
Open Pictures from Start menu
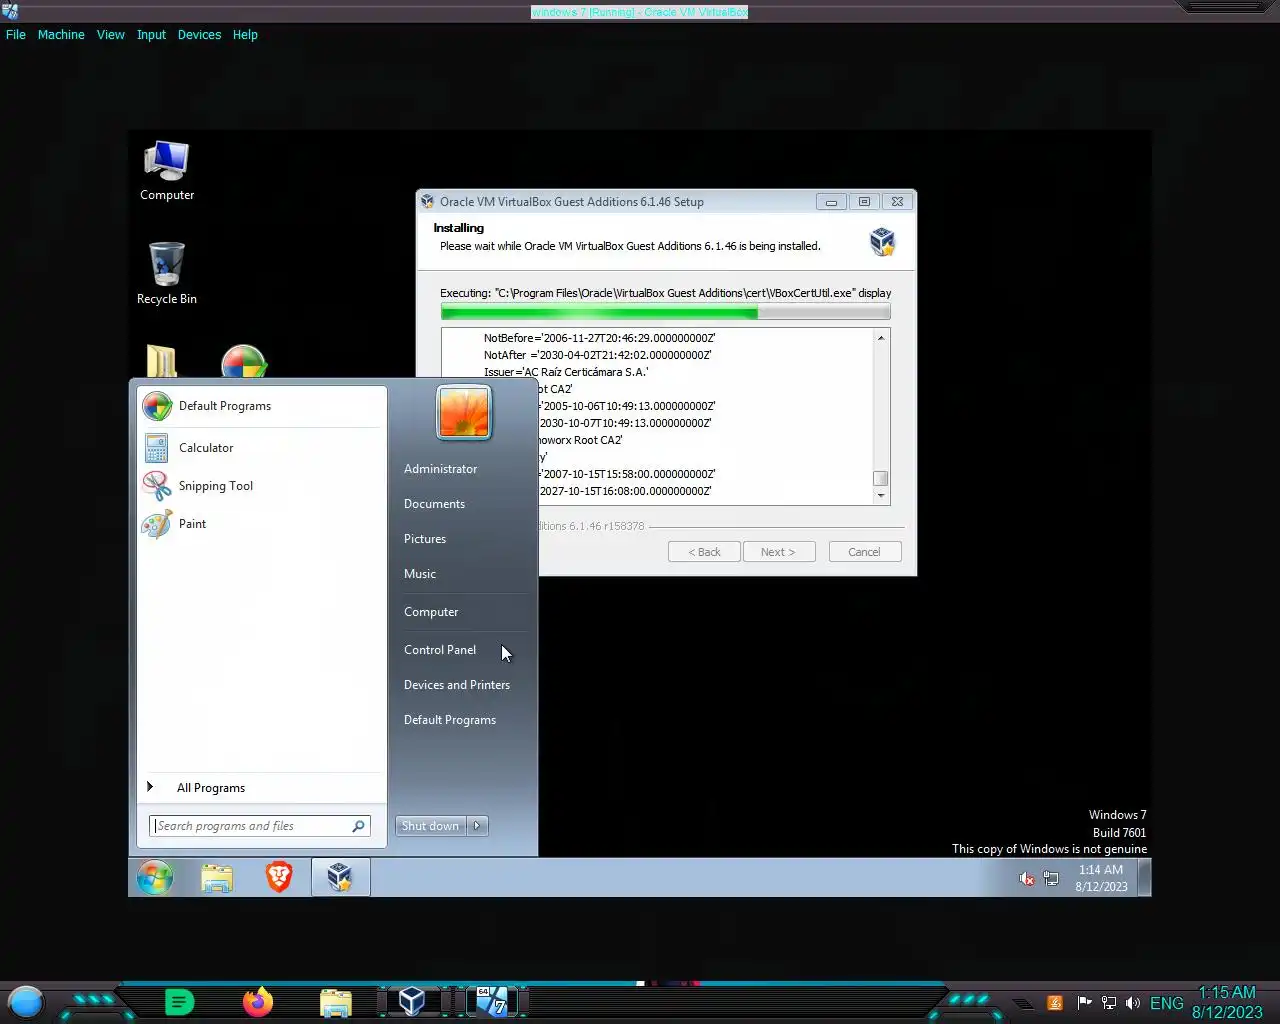point(425,539)
